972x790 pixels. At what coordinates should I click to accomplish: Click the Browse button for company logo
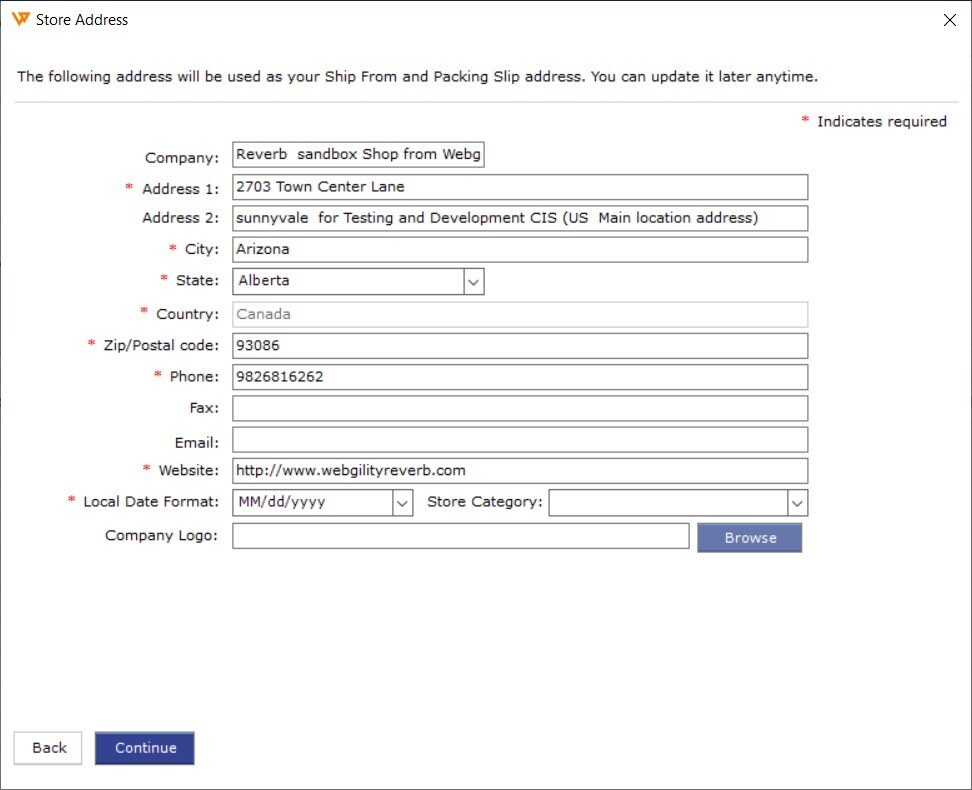point(749,538)
